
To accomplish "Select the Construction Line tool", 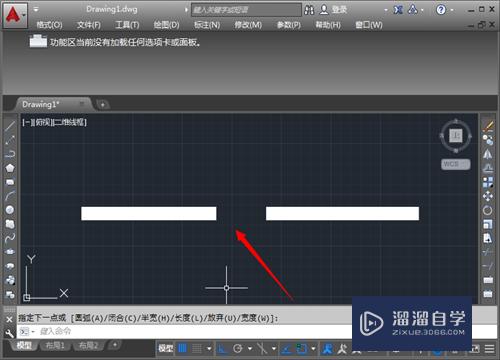I will [10, 140].
